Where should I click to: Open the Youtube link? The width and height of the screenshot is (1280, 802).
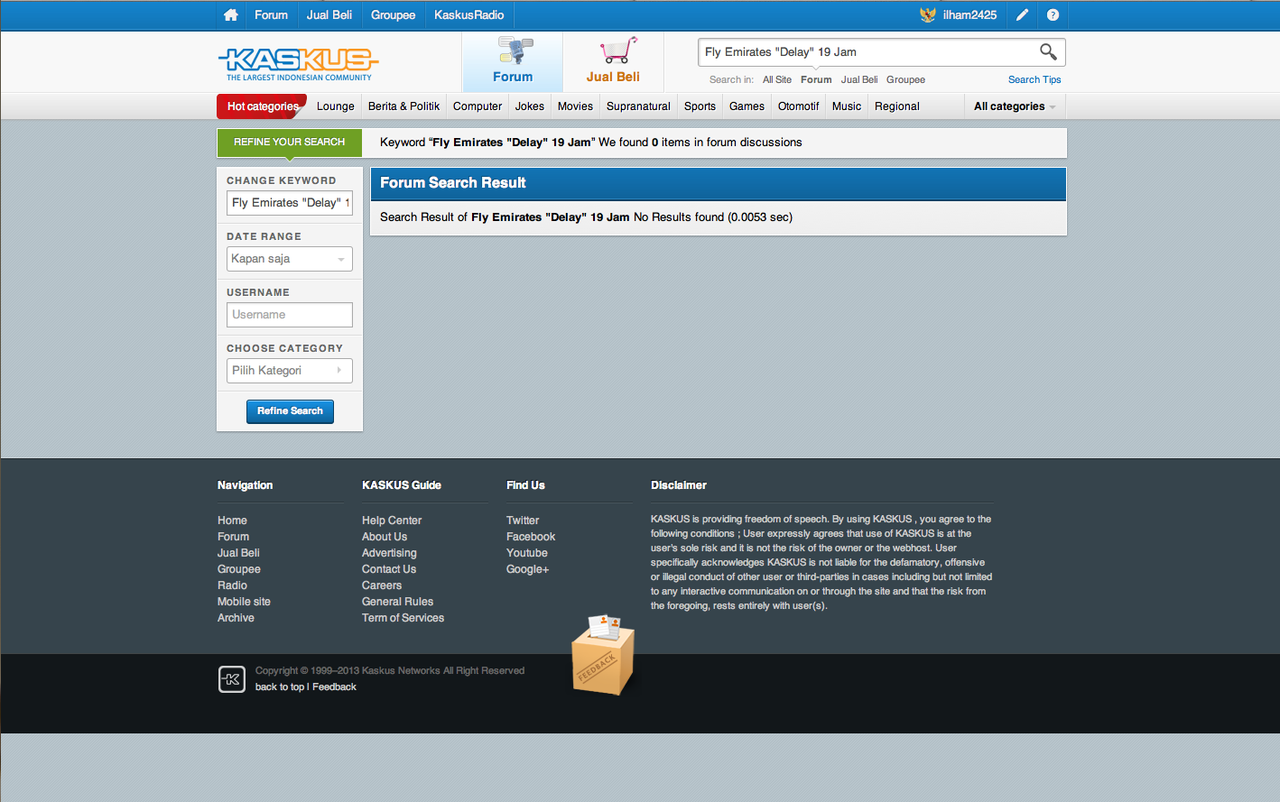click(527, 553)
